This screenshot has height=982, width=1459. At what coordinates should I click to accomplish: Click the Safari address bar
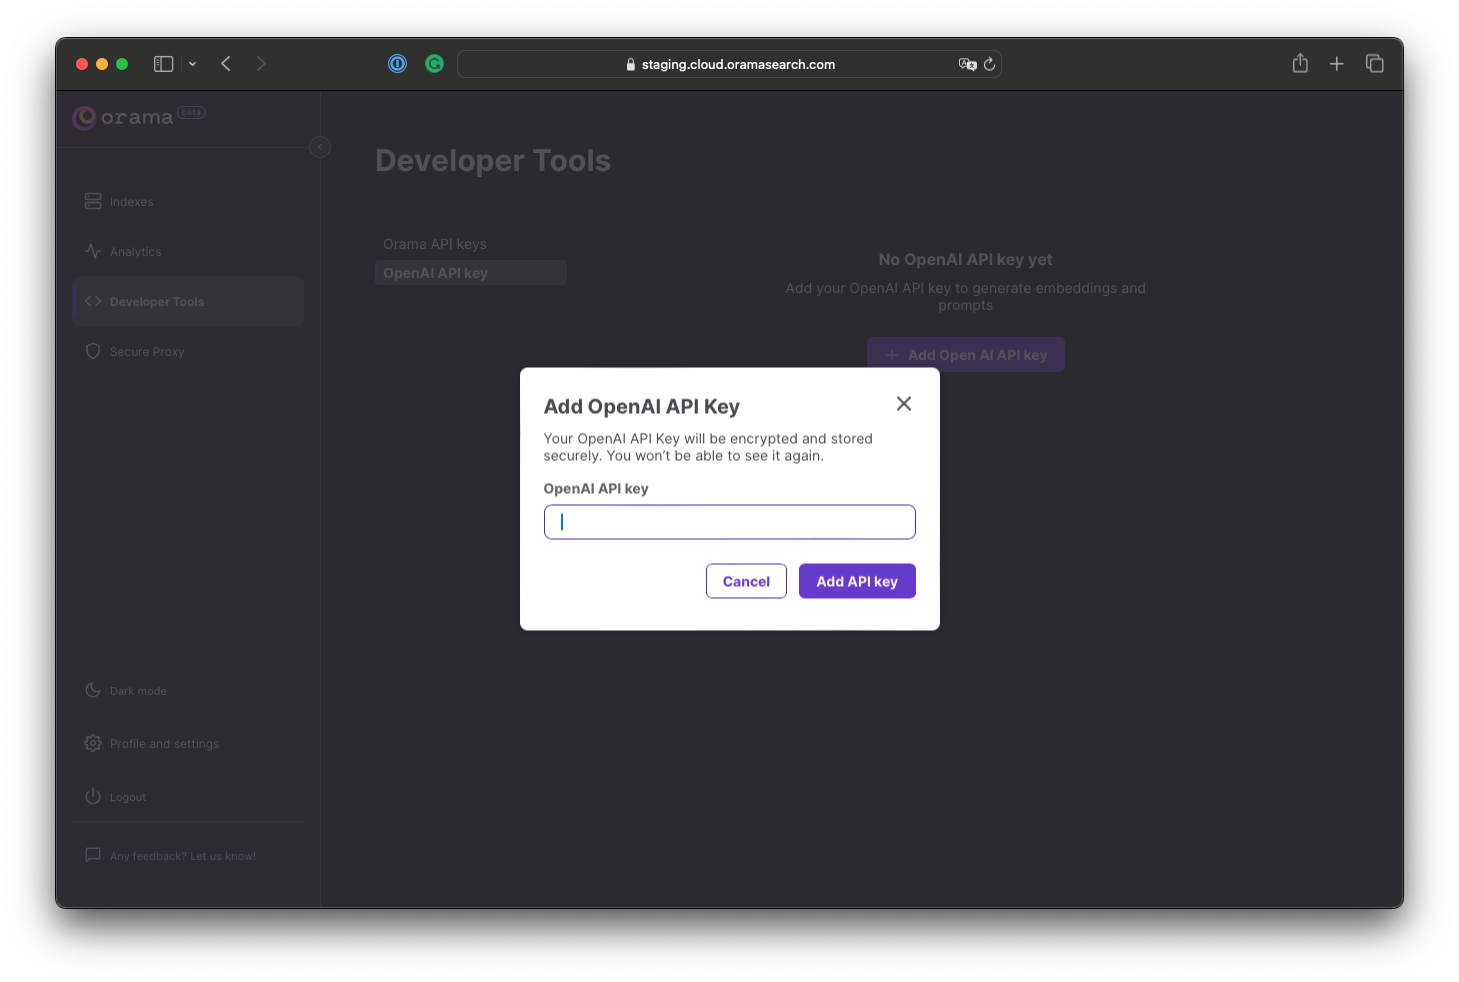(729, 64)
